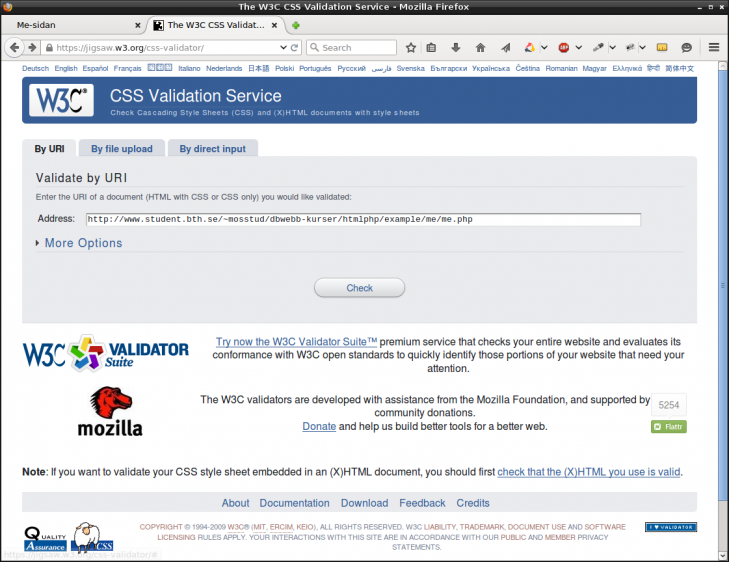The height and width of the screenshot is (562, 729).
Task: Click the Firebug bug icon
Action: (630, 47)
